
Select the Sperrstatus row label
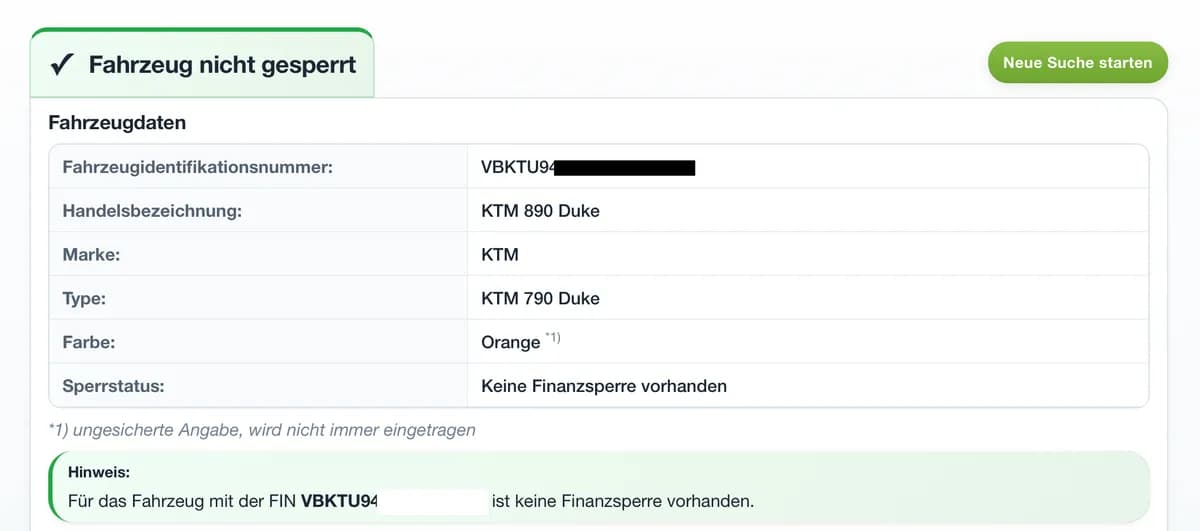113,385
